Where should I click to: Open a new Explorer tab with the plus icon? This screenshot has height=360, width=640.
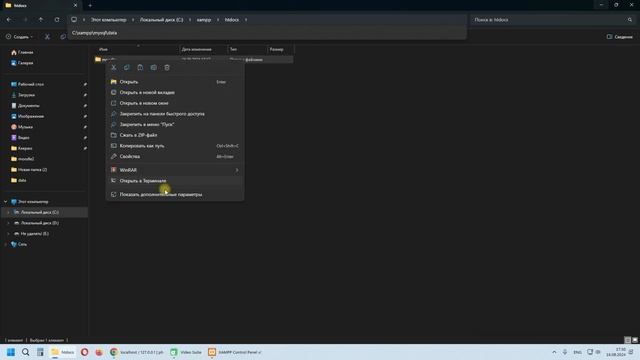tap(90, 5)
